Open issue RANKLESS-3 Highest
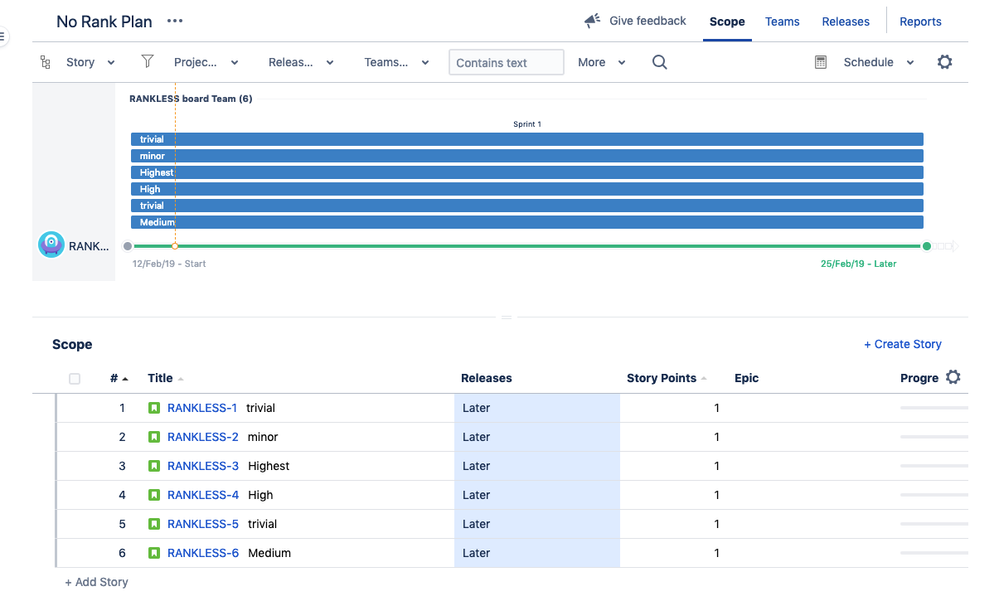The width and height of the screenshot is (999, 591). (x=203, y=466)
